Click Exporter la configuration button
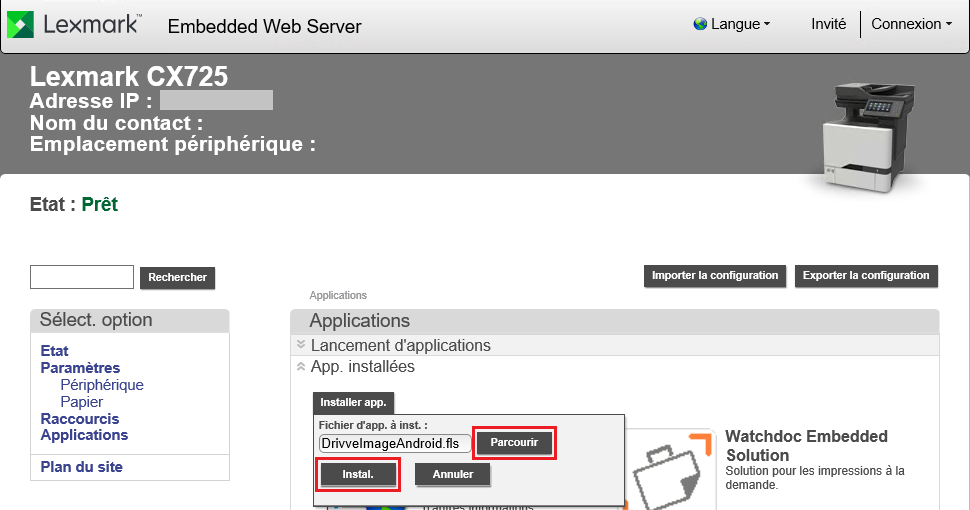 tap(866, 276)
